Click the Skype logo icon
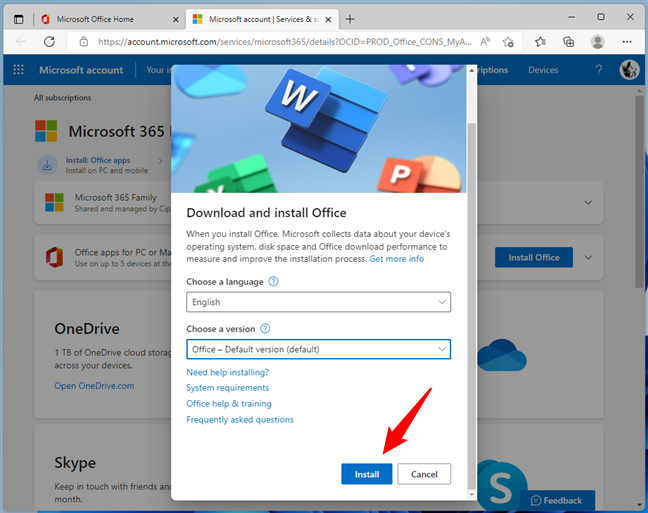 point(500,486)
